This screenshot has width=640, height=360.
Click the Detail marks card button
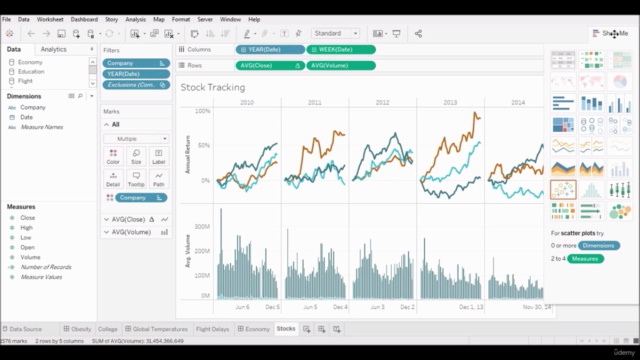tap(113, 179)
